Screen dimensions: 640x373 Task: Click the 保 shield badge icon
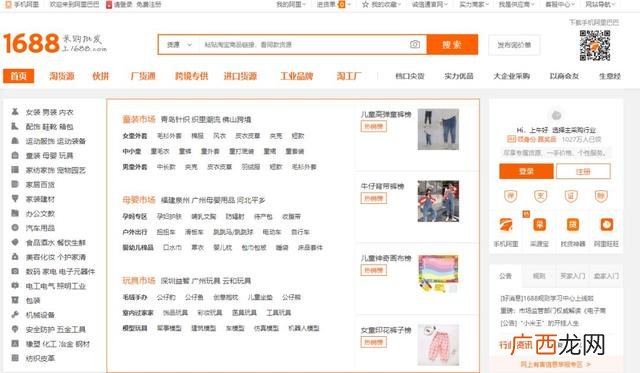tap(510, 196)
